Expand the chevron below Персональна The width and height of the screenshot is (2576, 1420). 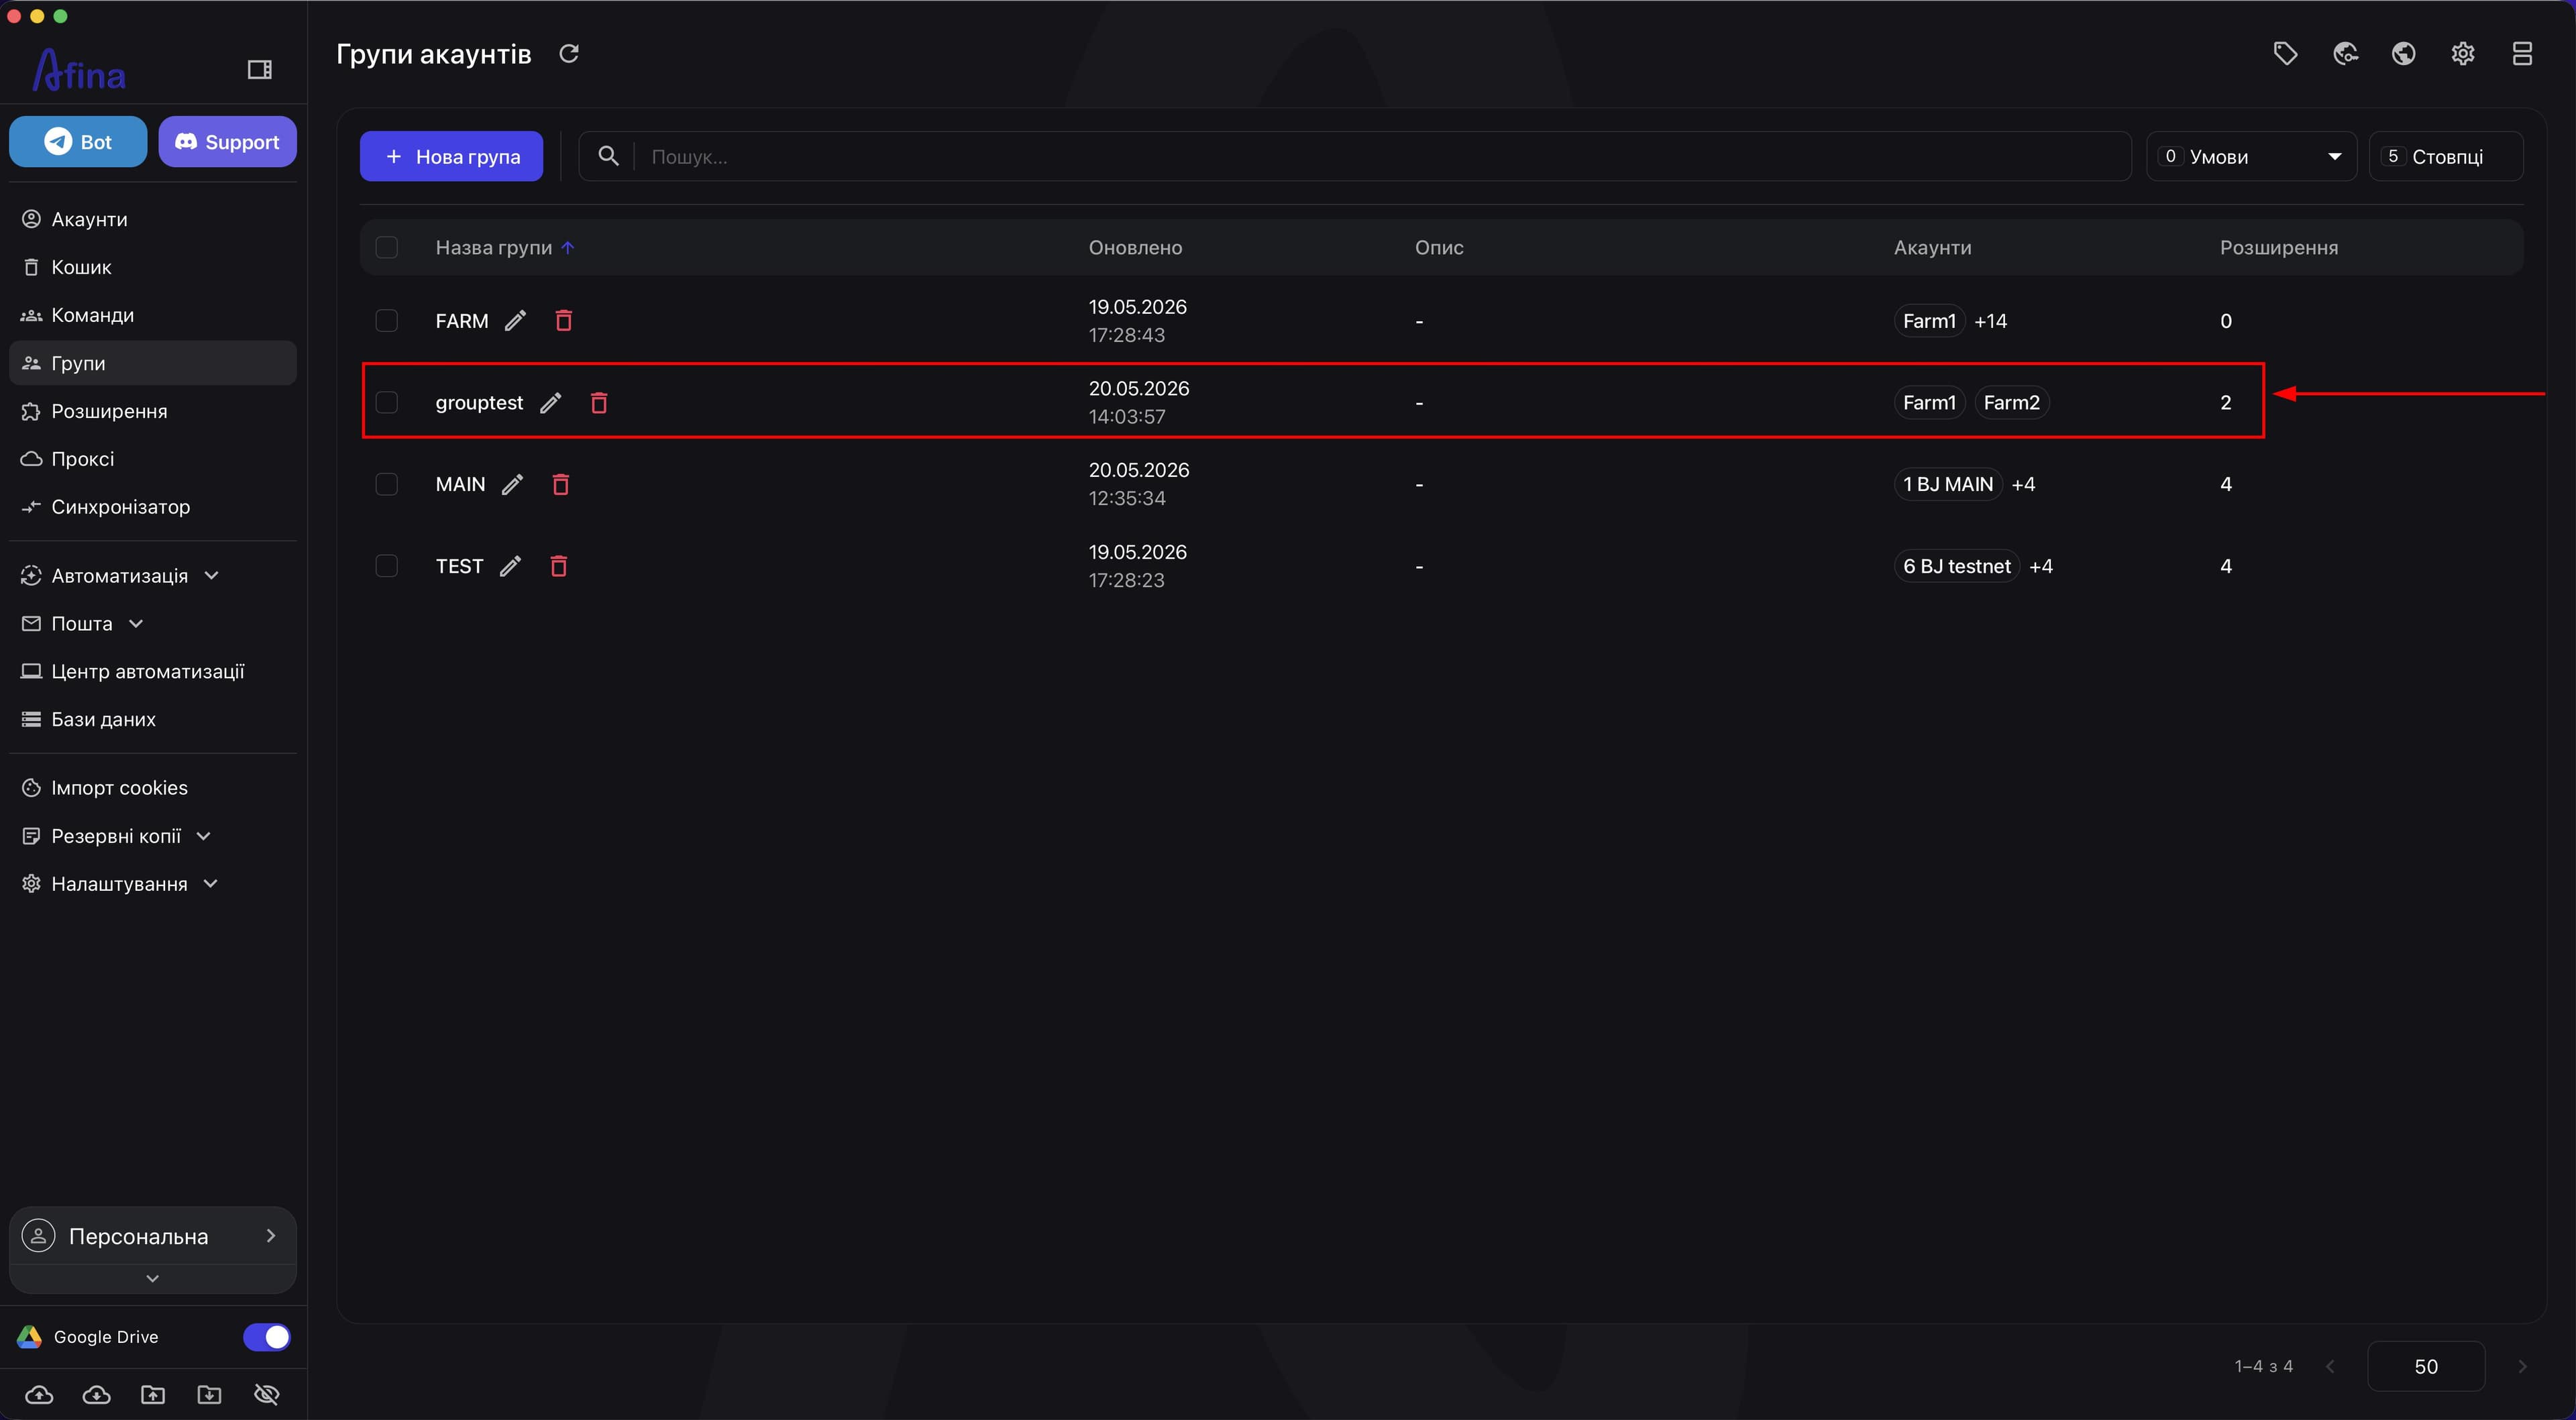coord(152,1279)
